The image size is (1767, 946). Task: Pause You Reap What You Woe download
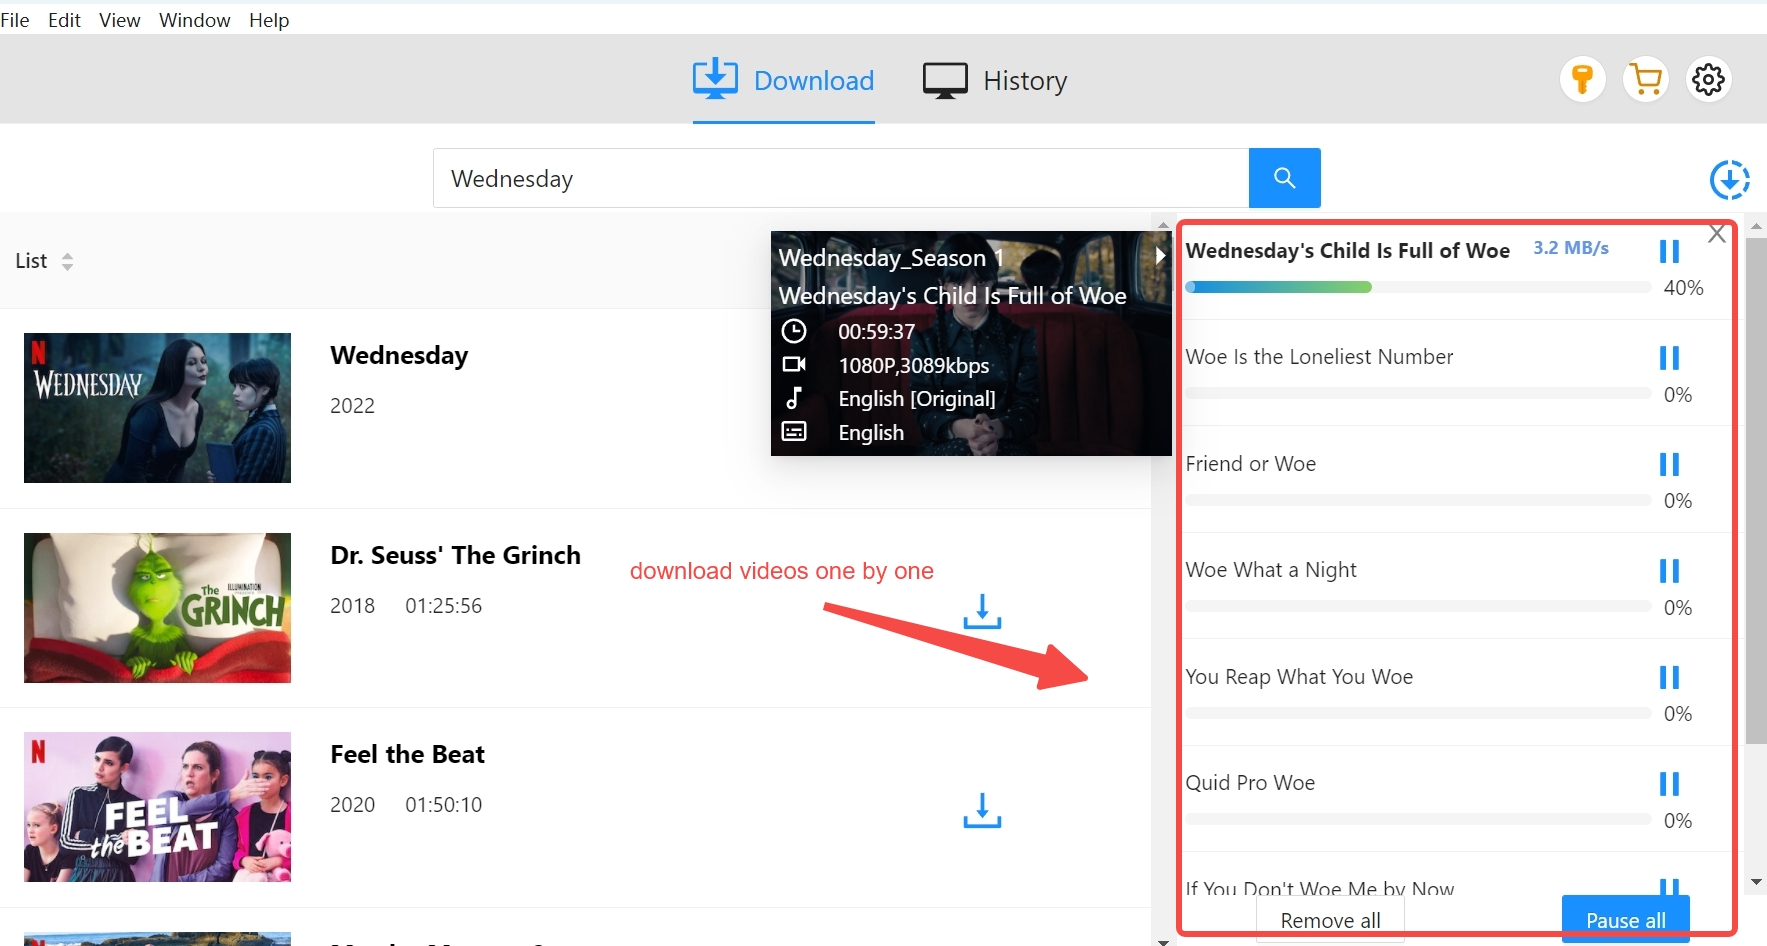[1669, 677]
